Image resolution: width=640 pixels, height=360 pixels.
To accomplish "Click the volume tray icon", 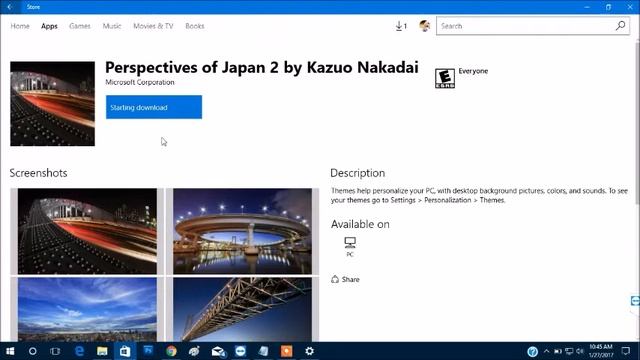I will click(580, 351).
